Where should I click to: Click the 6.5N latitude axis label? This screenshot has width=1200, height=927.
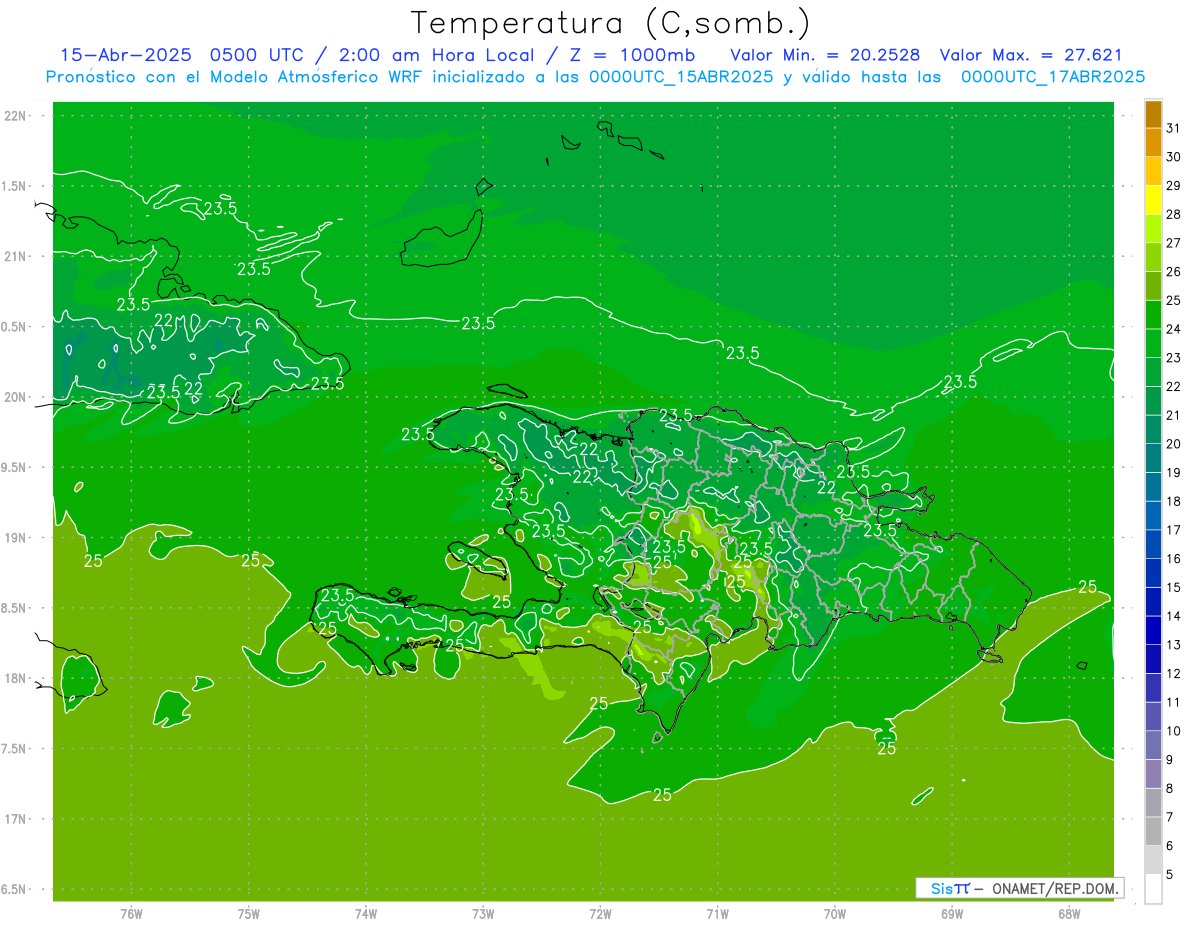(x=15, y=890)
